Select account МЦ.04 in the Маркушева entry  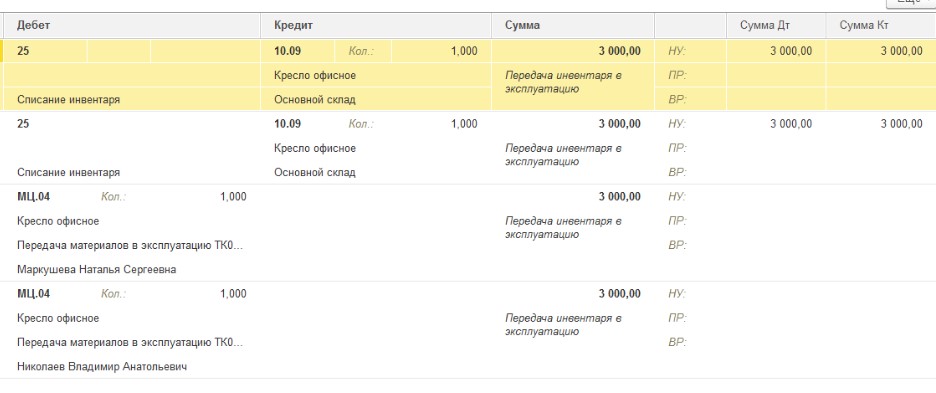(x=34, y=196)
